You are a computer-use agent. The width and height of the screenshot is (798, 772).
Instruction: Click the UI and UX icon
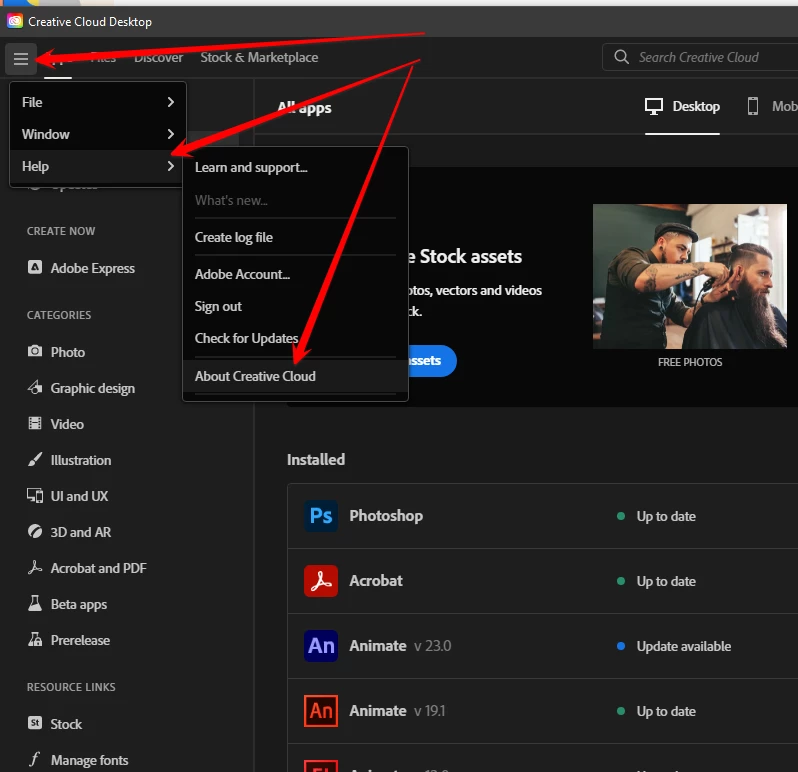(x=35, y=496)
